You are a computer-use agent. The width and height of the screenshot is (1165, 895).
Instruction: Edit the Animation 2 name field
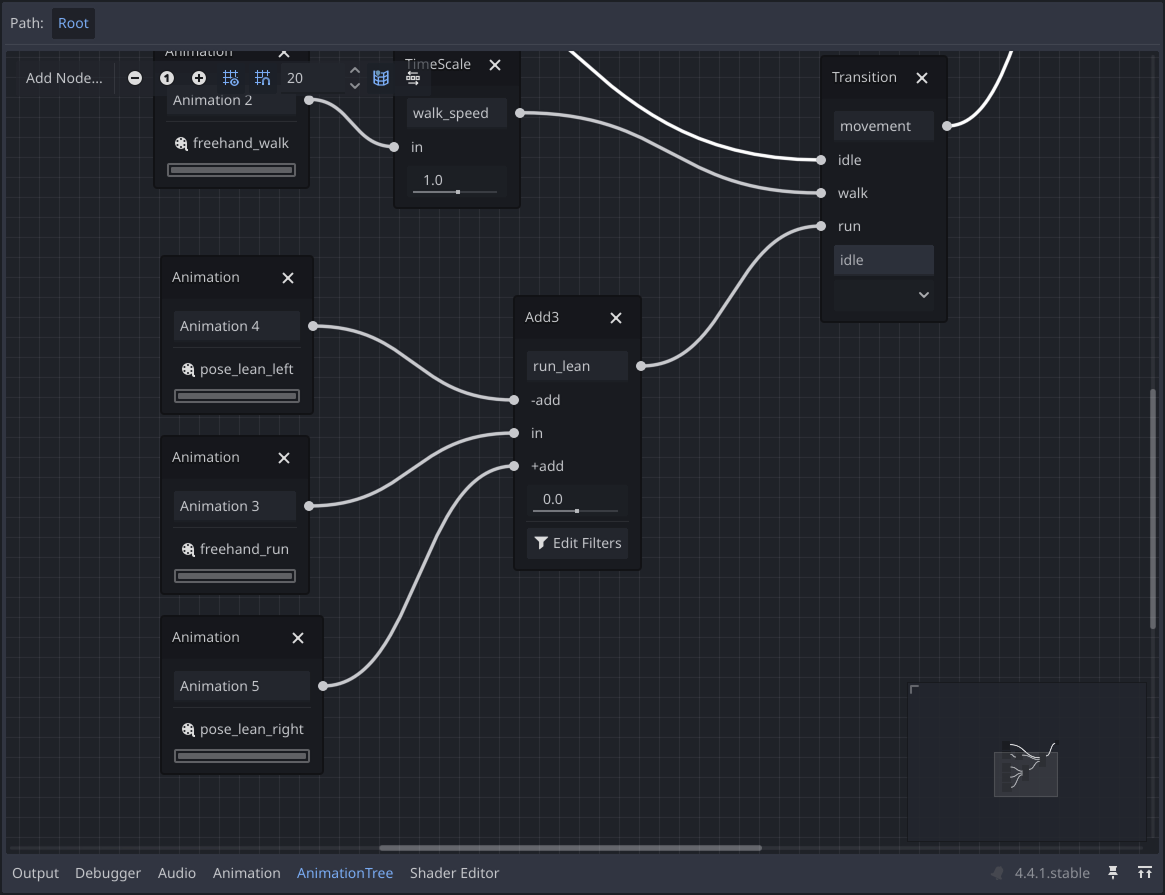coord(232,100)
